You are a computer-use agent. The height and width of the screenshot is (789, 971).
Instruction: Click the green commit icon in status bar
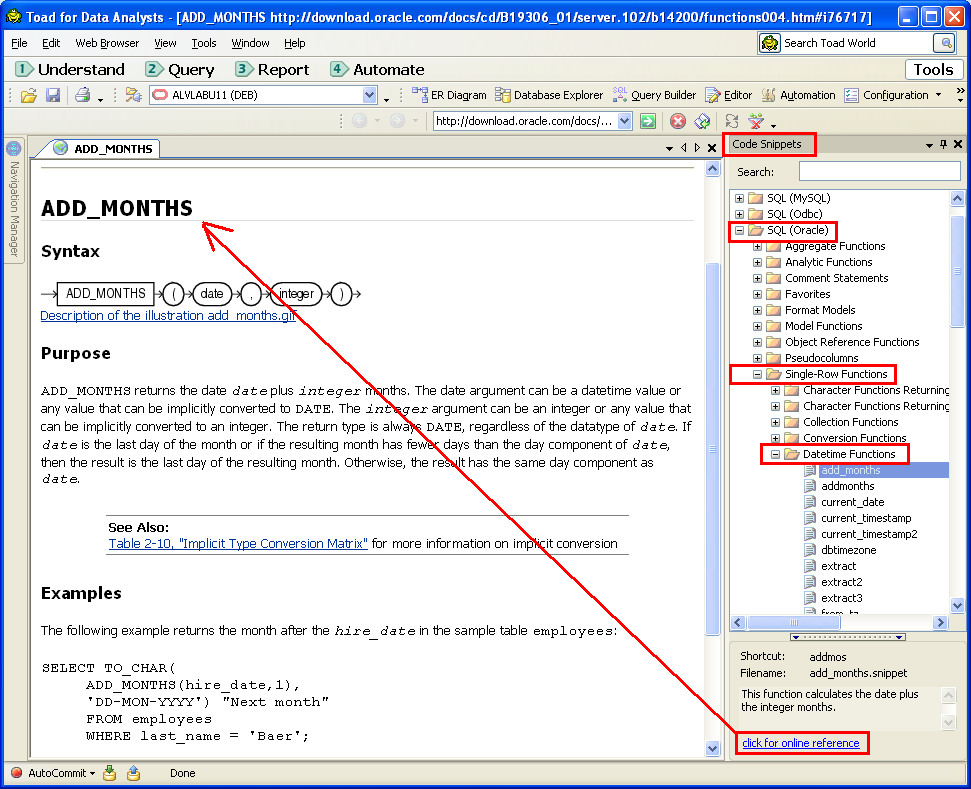(110, 773)
